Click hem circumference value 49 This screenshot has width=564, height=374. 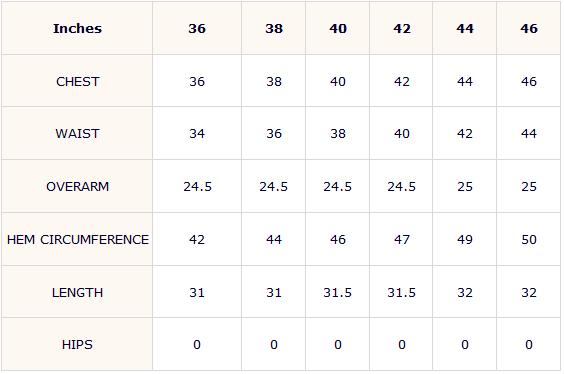465,240
